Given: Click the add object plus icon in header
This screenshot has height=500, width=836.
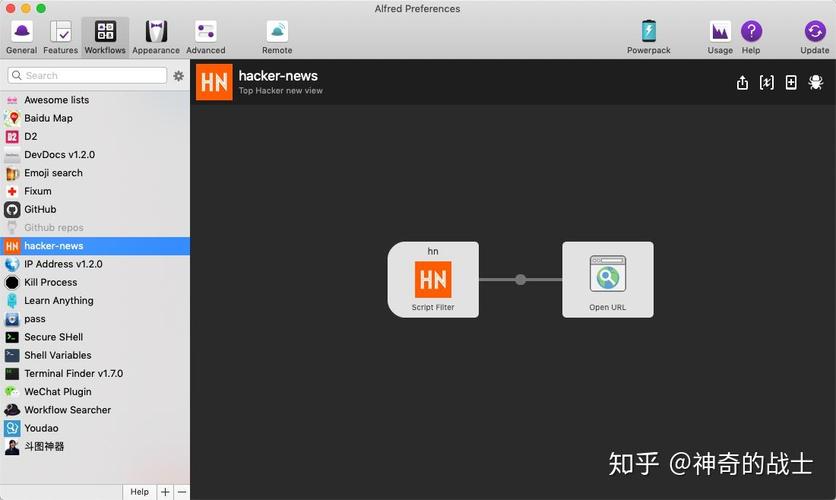Looking at the screenshot, I should pos(791,83).
